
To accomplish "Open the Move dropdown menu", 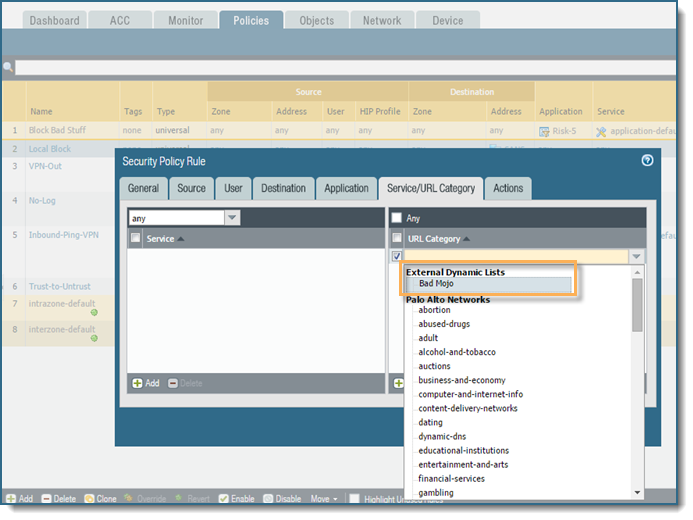I will tap(324, 499).
